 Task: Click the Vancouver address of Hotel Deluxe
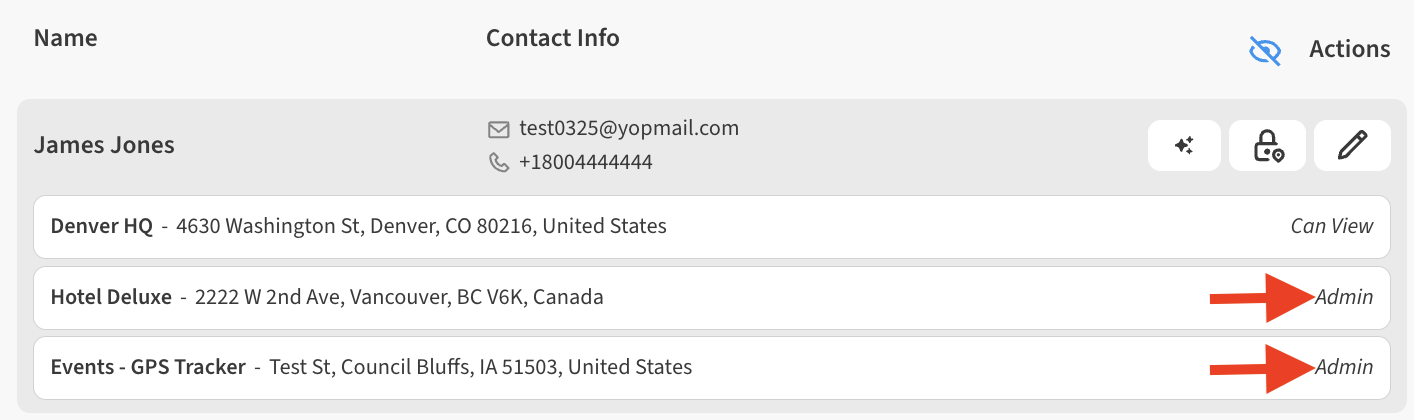coord(399,297)
